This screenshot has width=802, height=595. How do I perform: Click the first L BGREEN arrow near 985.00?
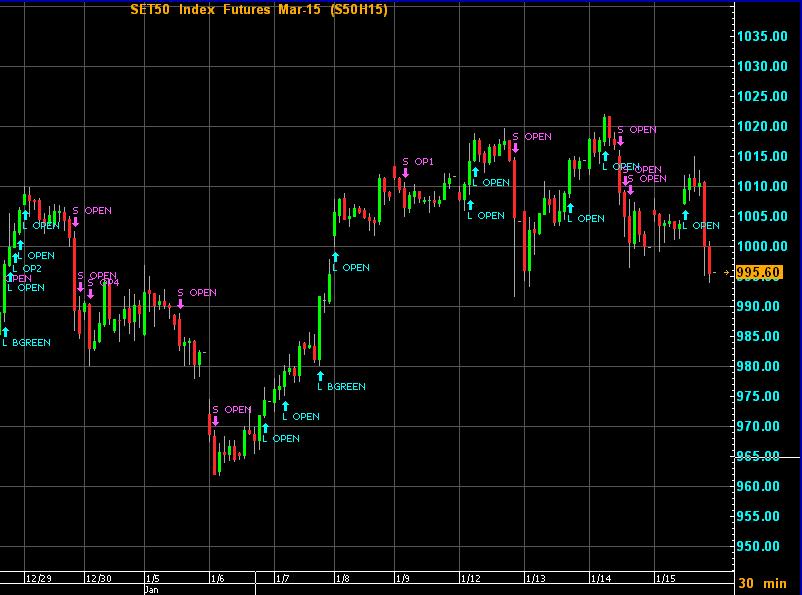coord(5,331)
